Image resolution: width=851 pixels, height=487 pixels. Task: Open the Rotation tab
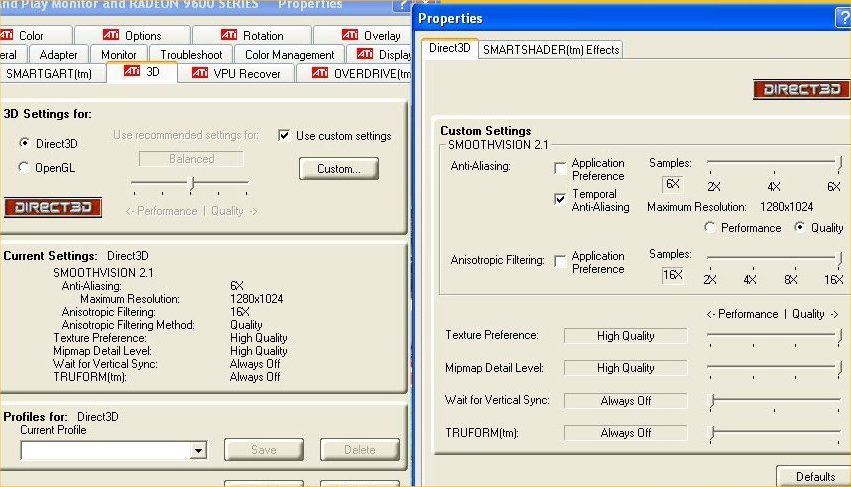[252, 35]
